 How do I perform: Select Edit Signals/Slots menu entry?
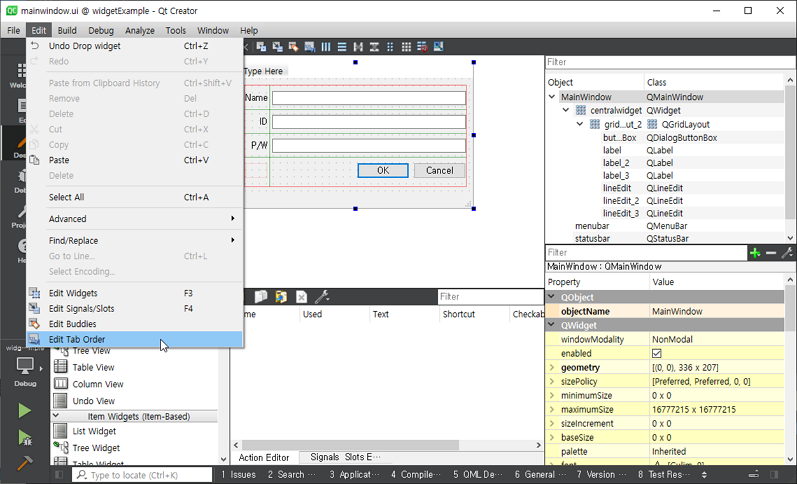click(81, 309)
